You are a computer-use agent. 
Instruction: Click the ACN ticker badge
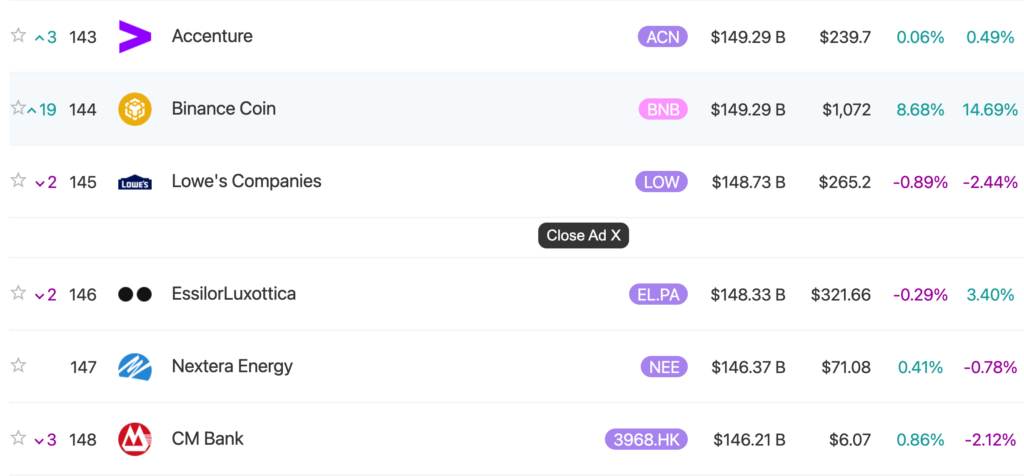(663, 37)
